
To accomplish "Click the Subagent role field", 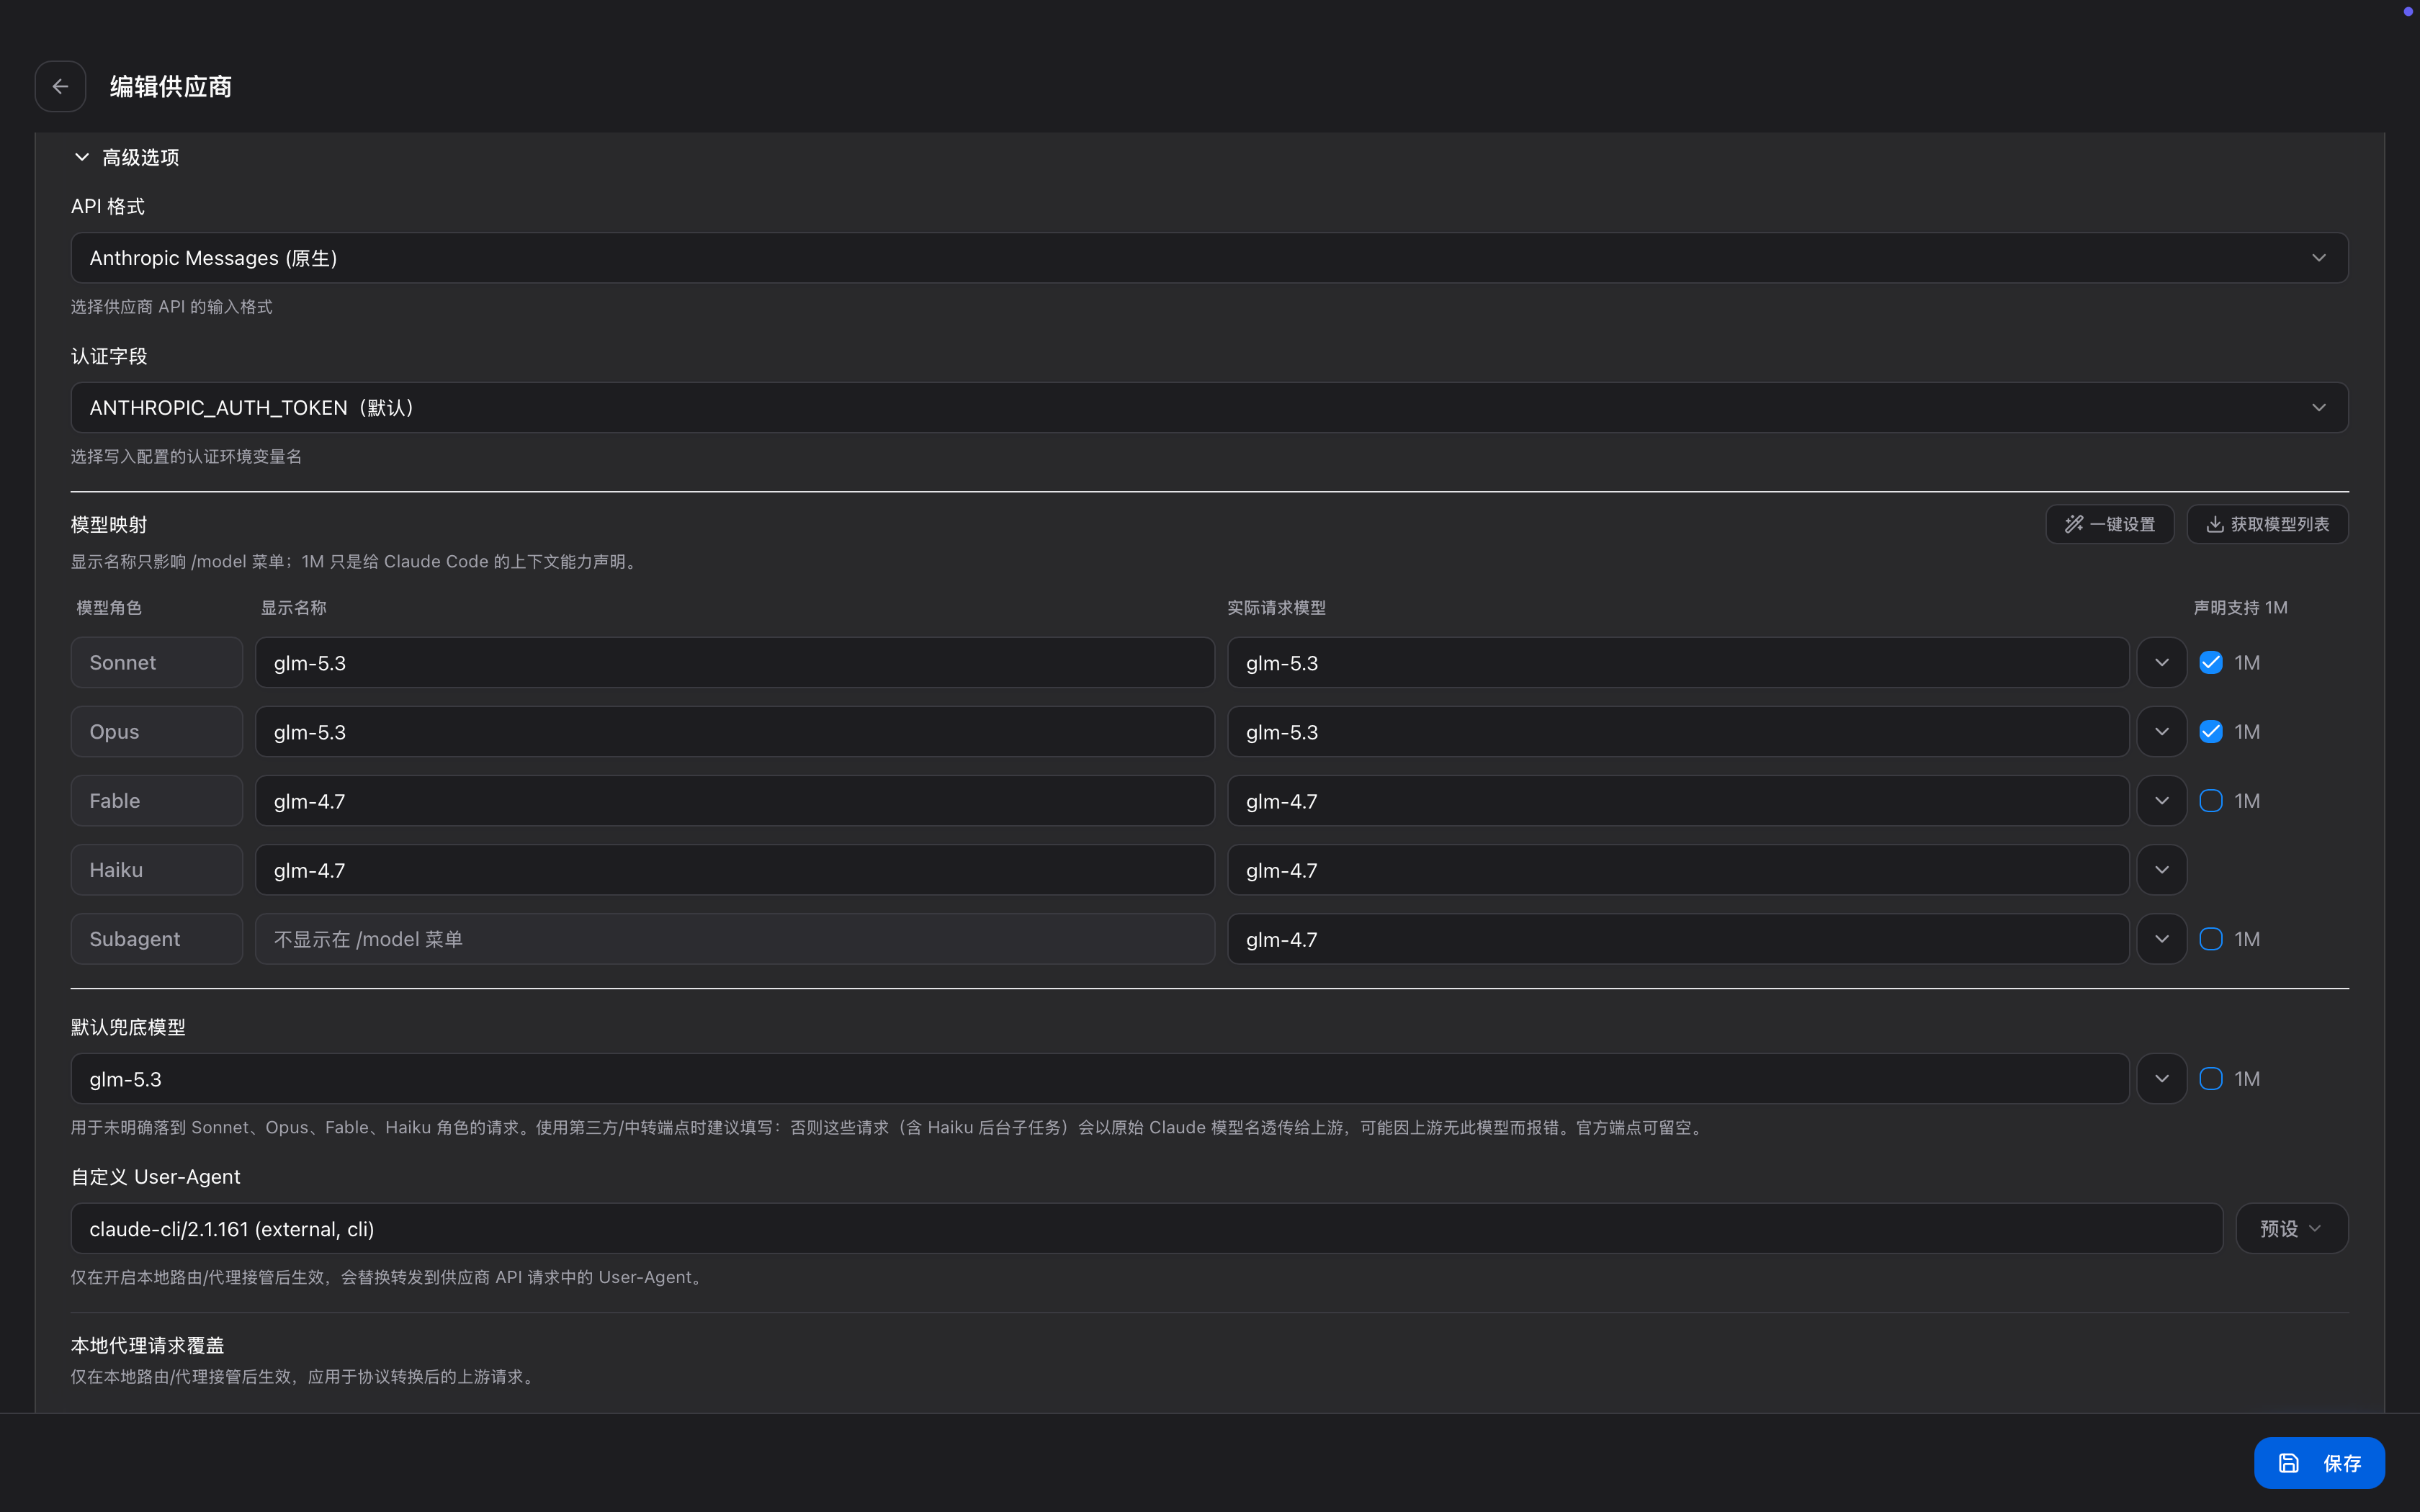I will click(157, 939).
